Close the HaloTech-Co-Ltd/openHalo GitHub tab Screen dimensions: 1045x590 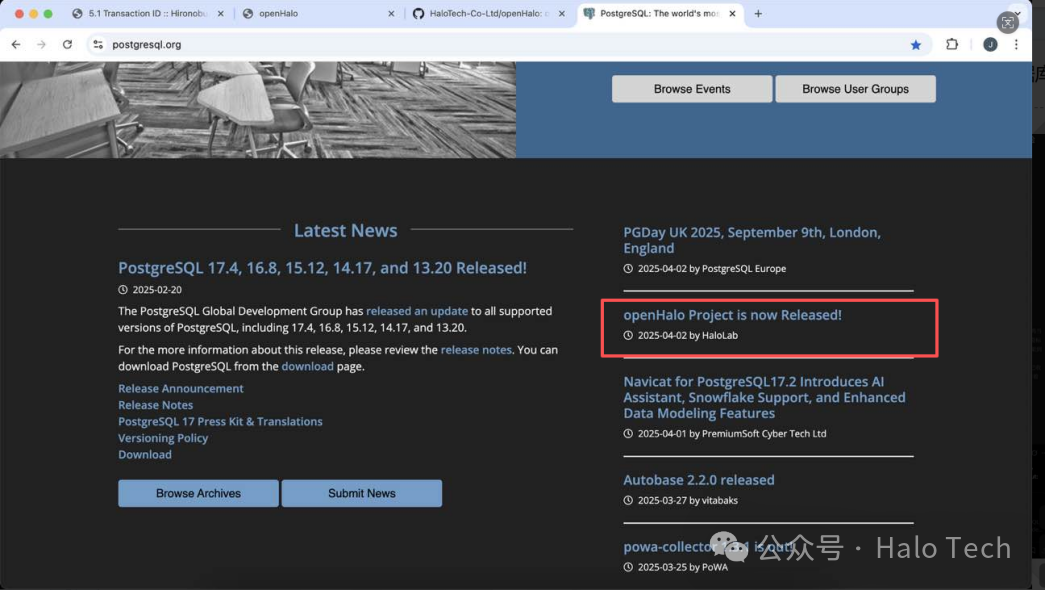point(562,13)
